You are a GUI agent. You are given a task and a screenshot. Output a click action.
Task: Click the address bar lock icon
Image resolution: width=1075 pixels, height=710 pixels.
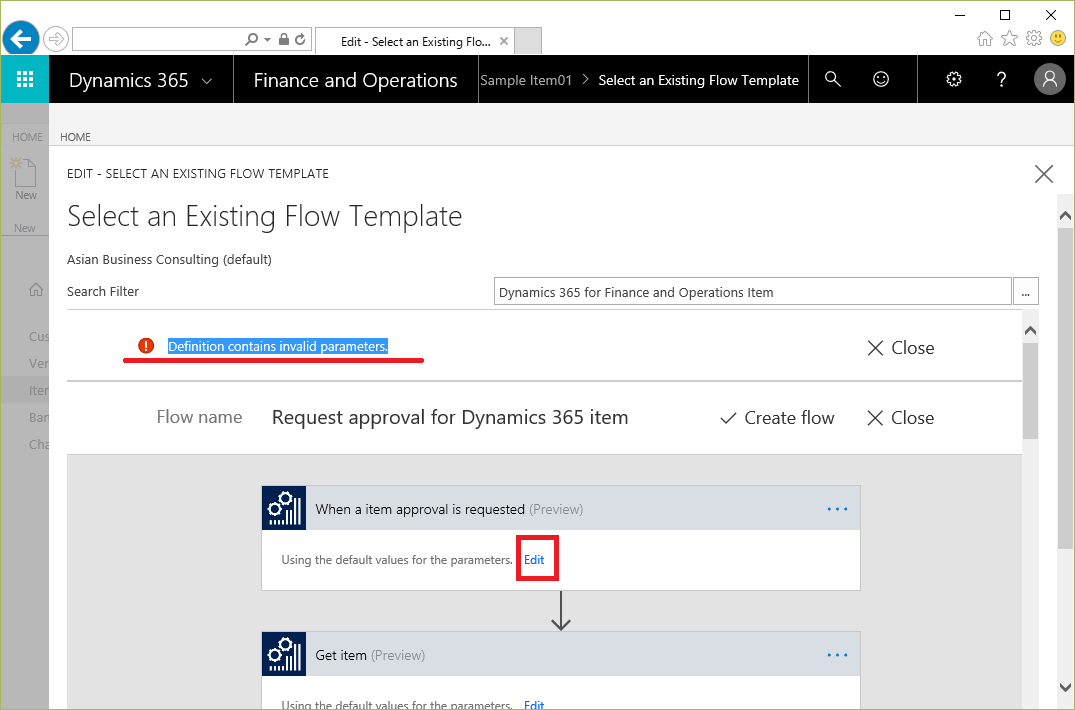click(x=283, y=40)
